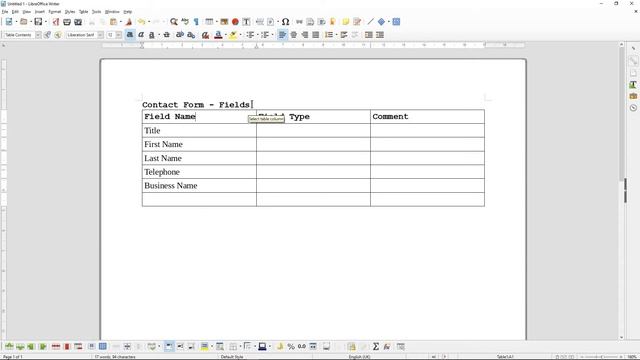
Task: Insert special character Omega icon
Action: click(x=285, y=22)
